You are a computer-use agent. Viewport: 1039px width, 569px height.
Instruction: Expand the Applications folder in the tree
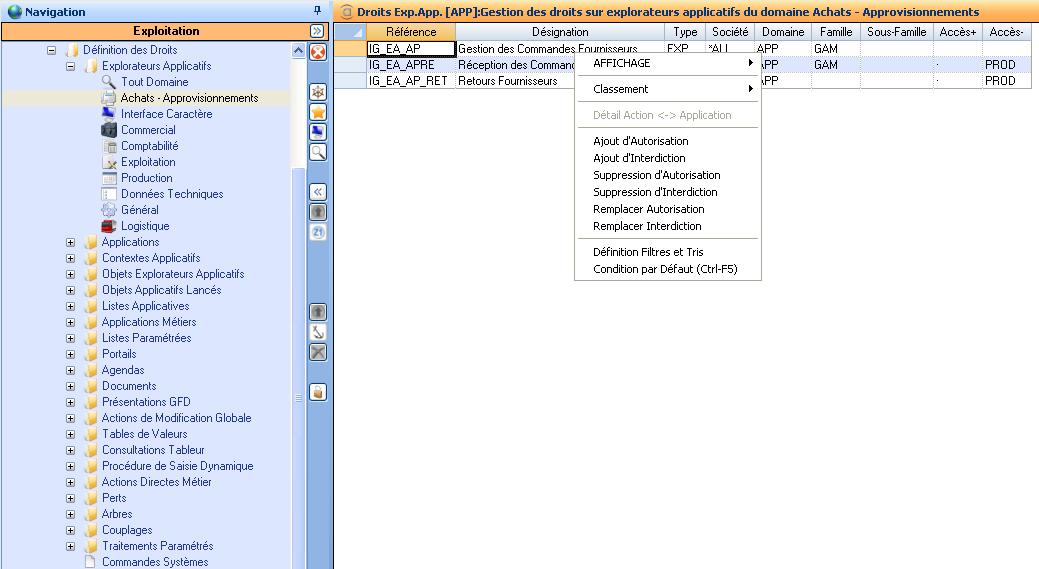[x=70, y=242]
